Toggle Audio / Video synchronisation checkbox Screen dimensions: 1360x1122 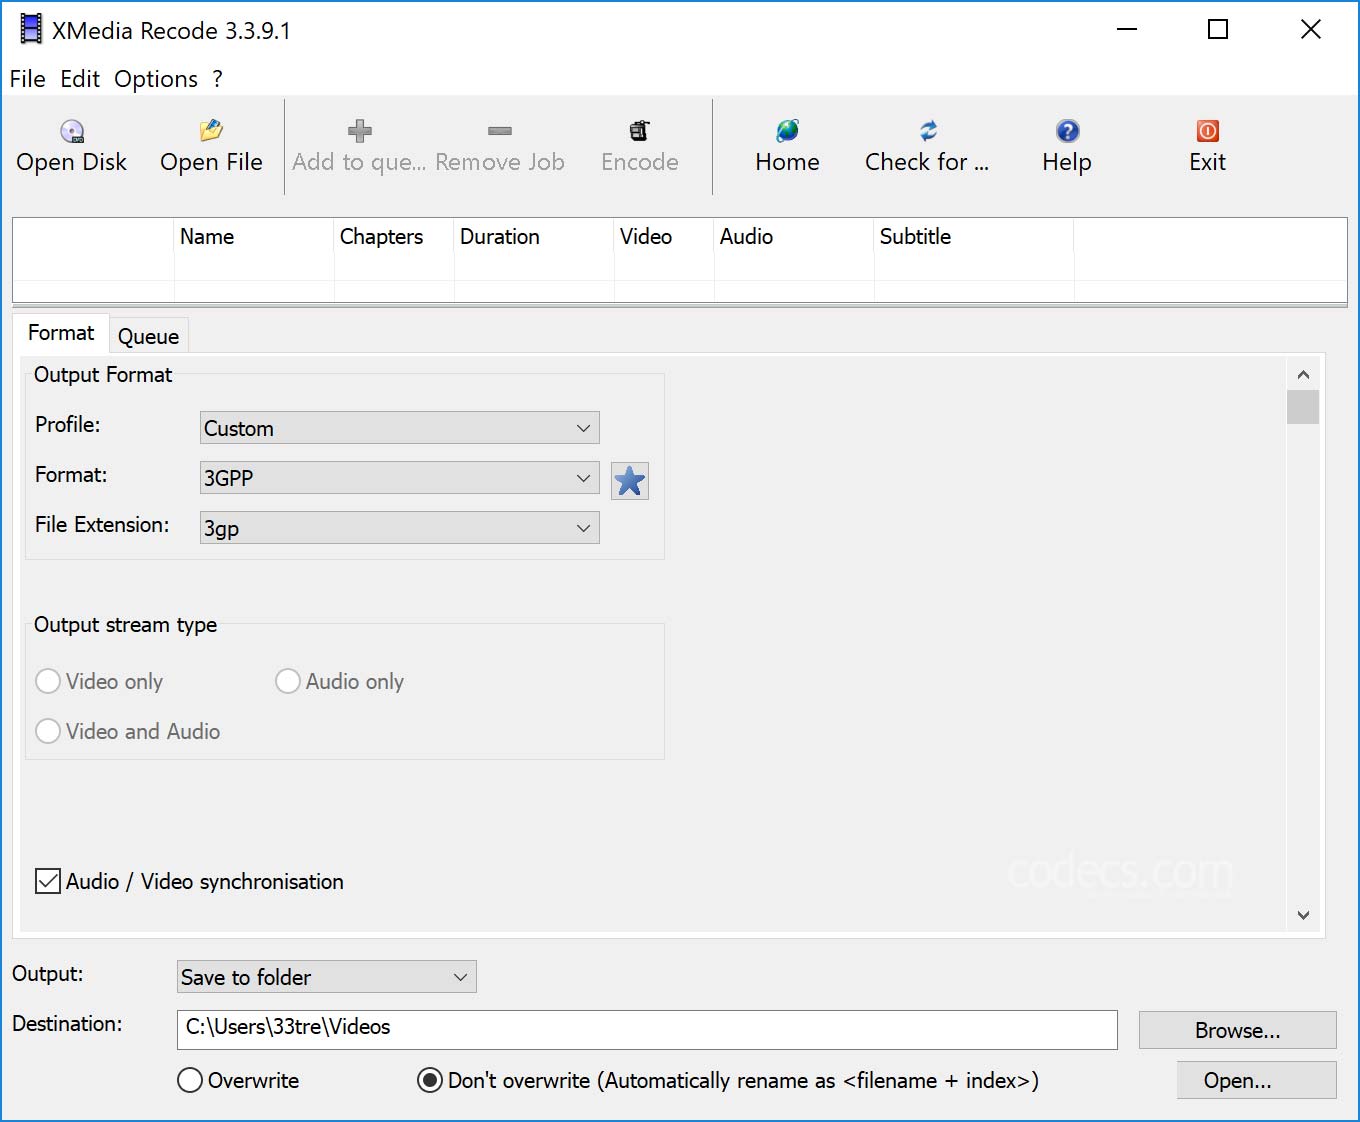pyautogui.click(x=48, y=881)
